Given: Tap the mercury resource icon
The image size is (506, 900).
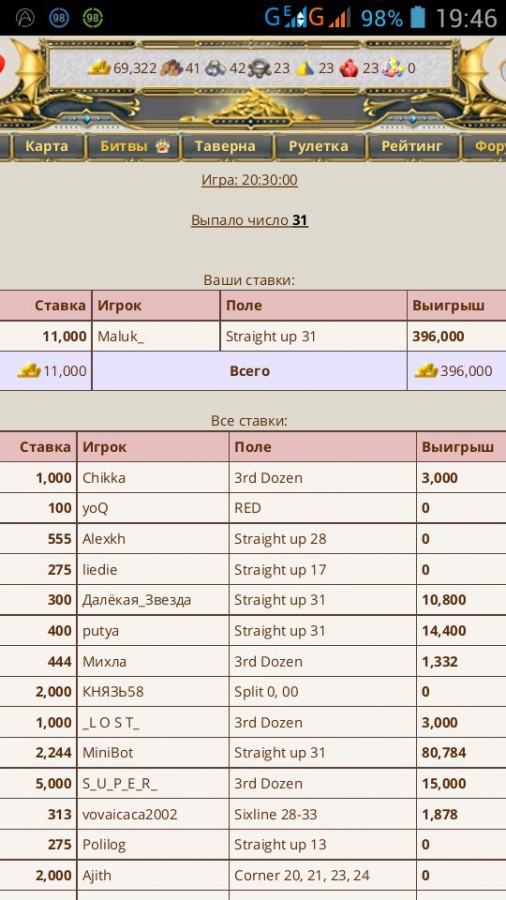Looking at the screenshot, I should point(260,68).
